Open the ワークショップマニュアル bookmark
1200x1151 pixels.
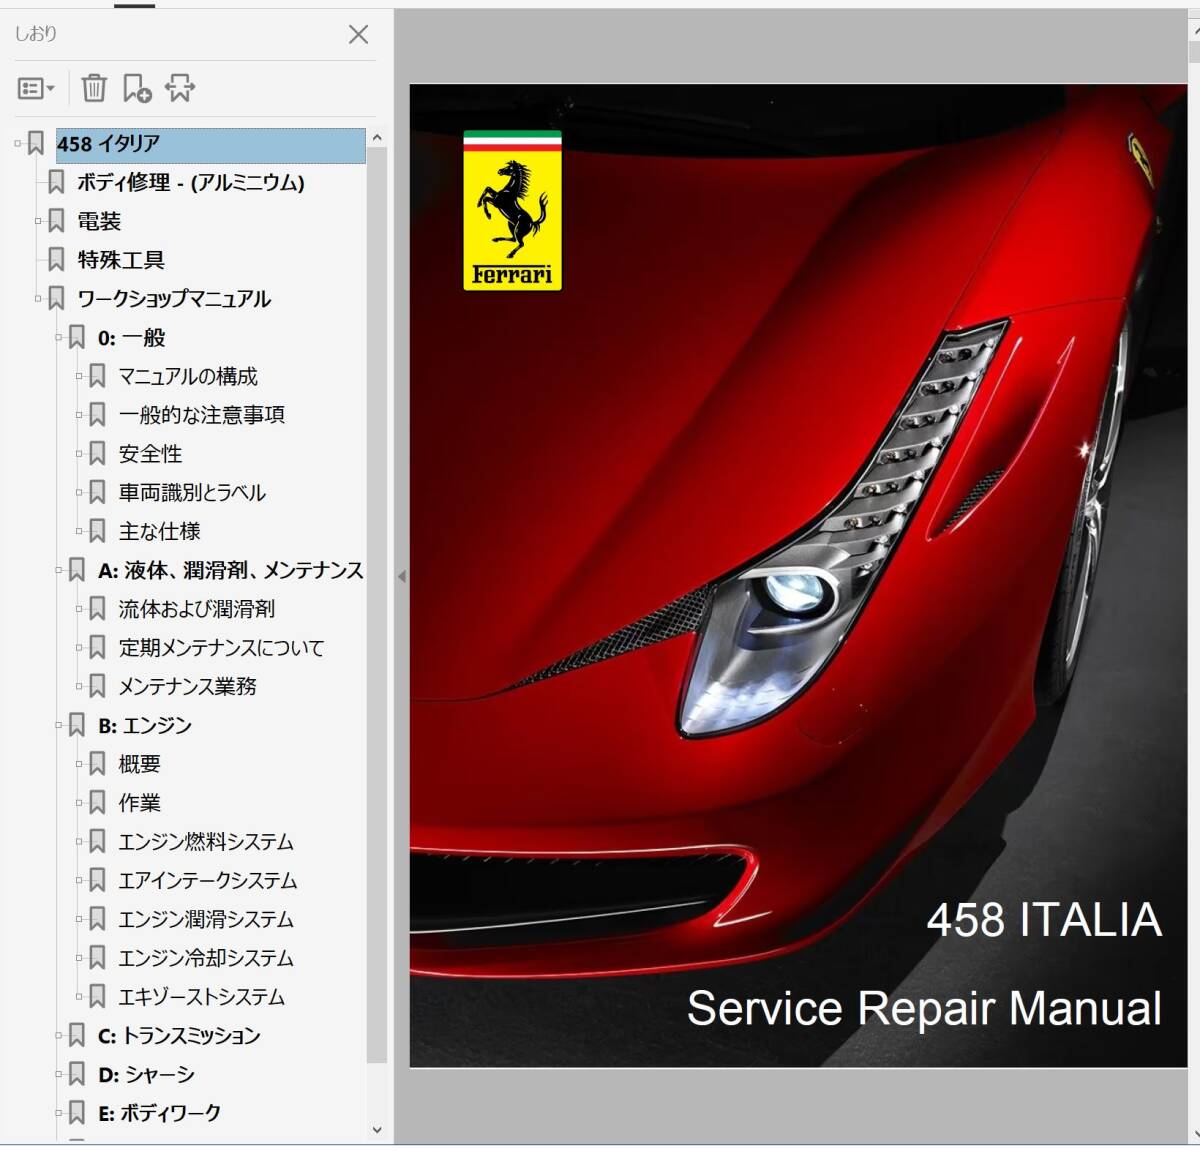pos(174,299)
